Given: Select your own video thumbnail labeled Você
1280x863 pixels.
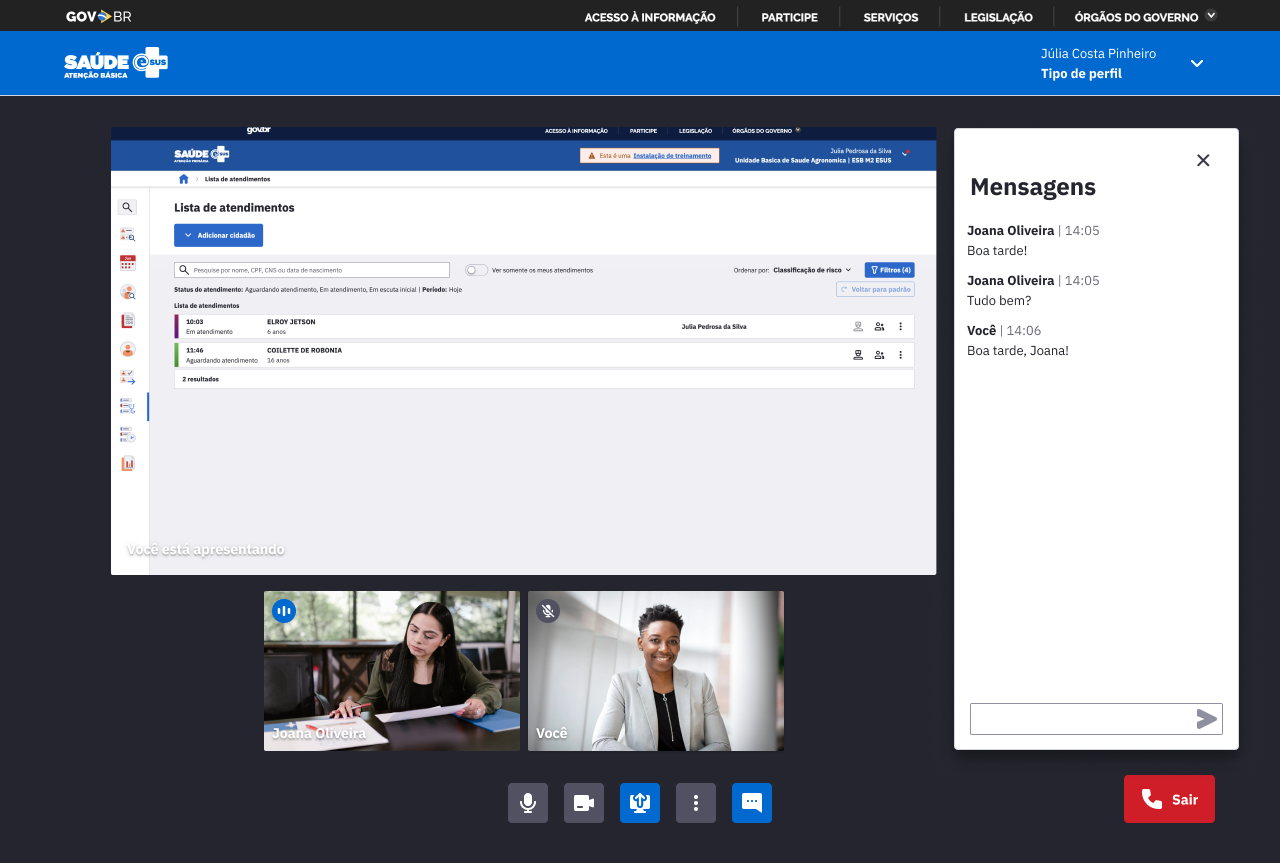Looking at the screenshot, I should point(656,671).
